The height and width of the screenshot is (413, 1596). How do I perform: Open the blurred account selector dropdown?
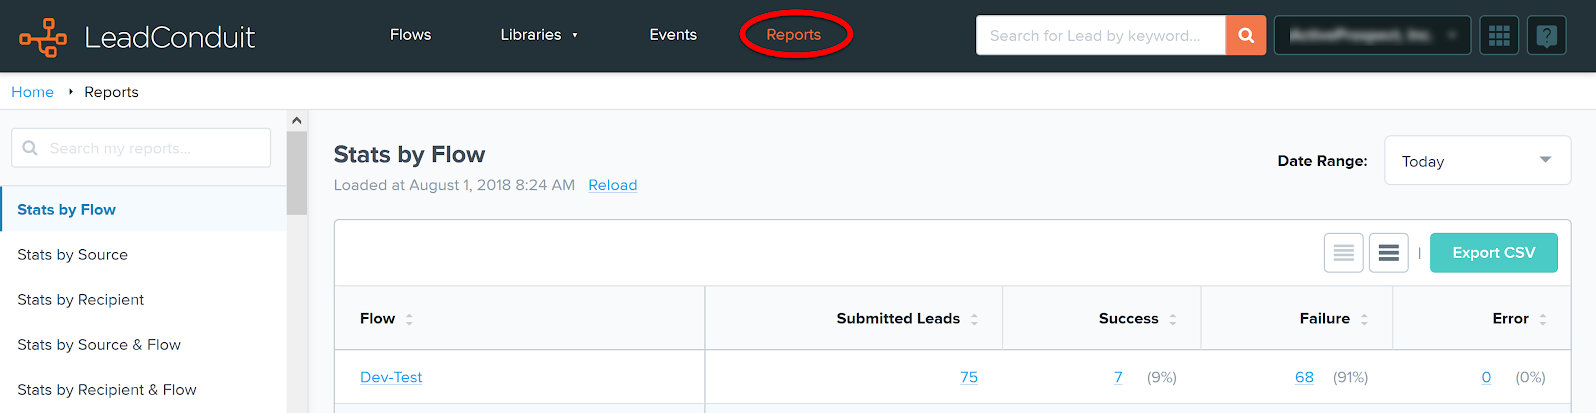tap(1371, 35)
